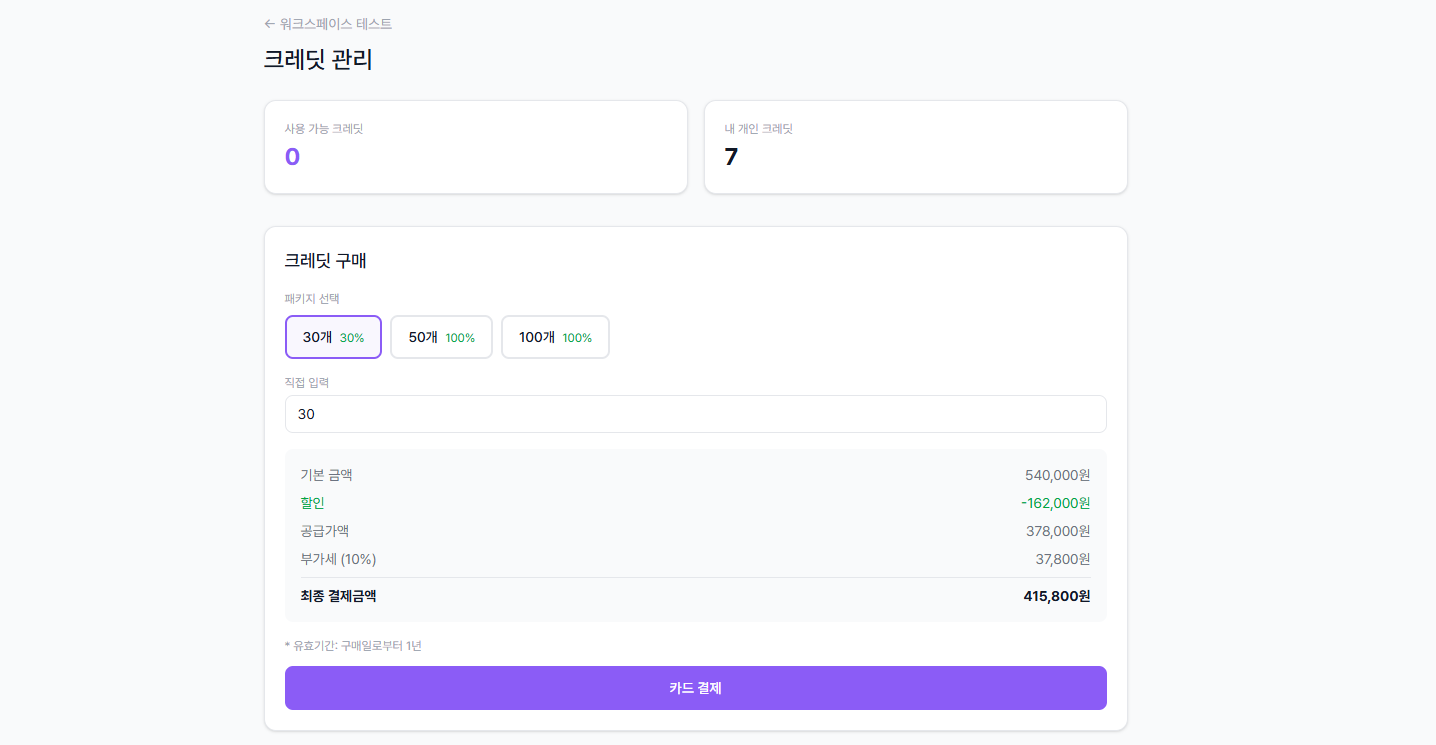Click the 유효기간 validity note text
The width and height of the screenshot is (1436, 745).
[x=353, y=646]
